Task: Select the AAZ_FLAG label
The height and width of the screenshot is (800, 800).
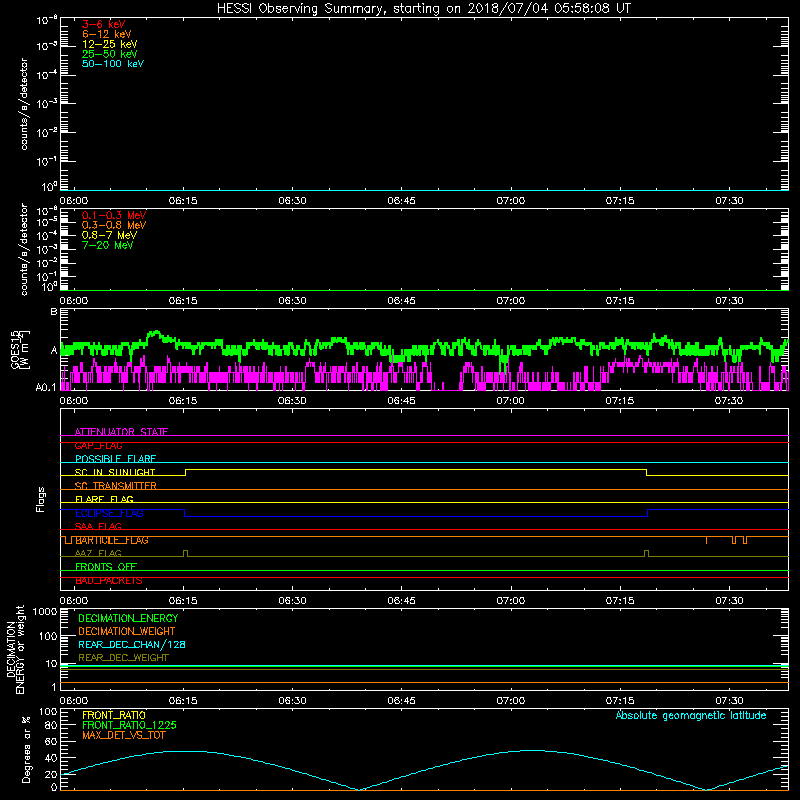Action: (x=98, y=553)
